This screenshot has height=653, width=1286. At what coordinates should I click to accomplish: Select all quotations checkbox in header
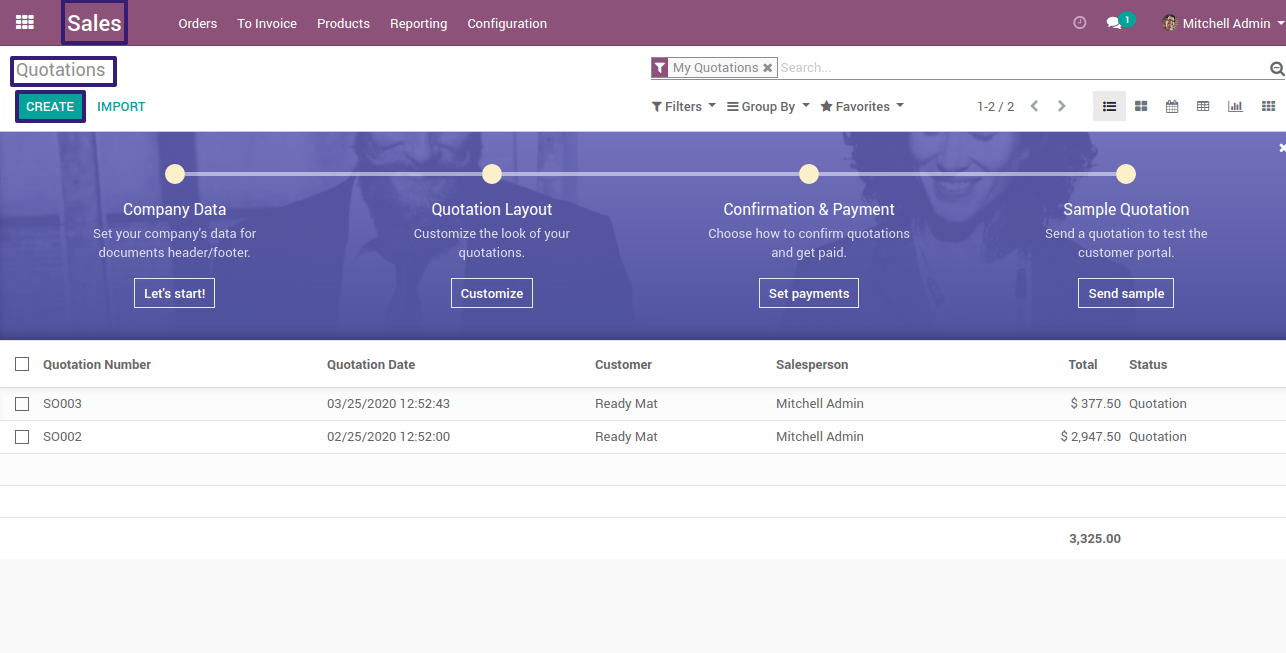(x=22, y=364)
